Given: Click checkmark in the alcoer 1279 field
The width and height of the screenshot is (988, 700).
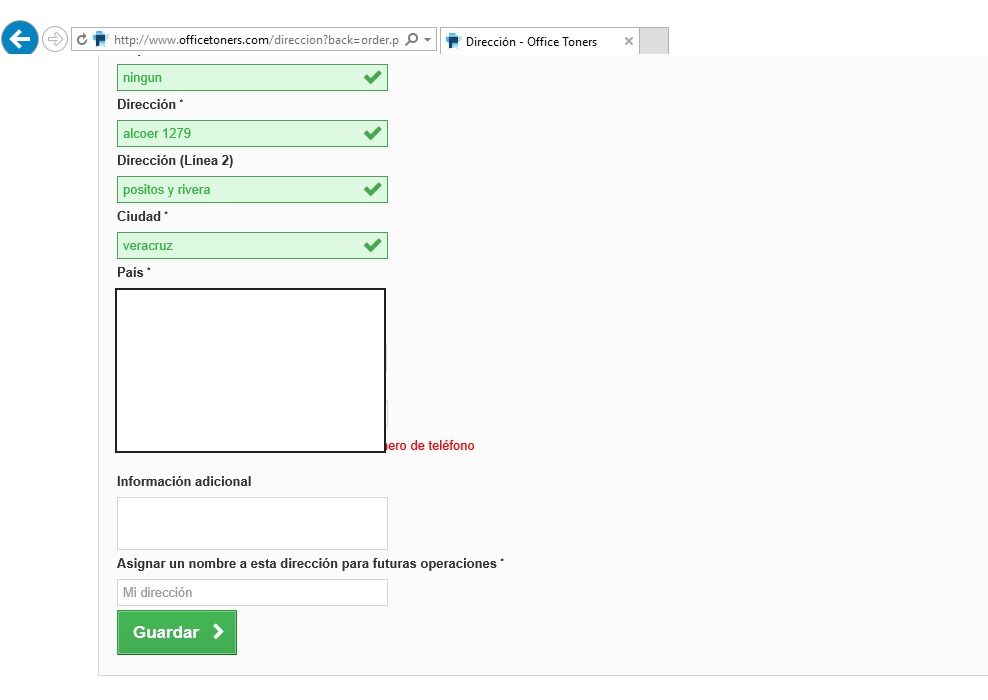Looking at the screenshot, I should tap(372, 133).
